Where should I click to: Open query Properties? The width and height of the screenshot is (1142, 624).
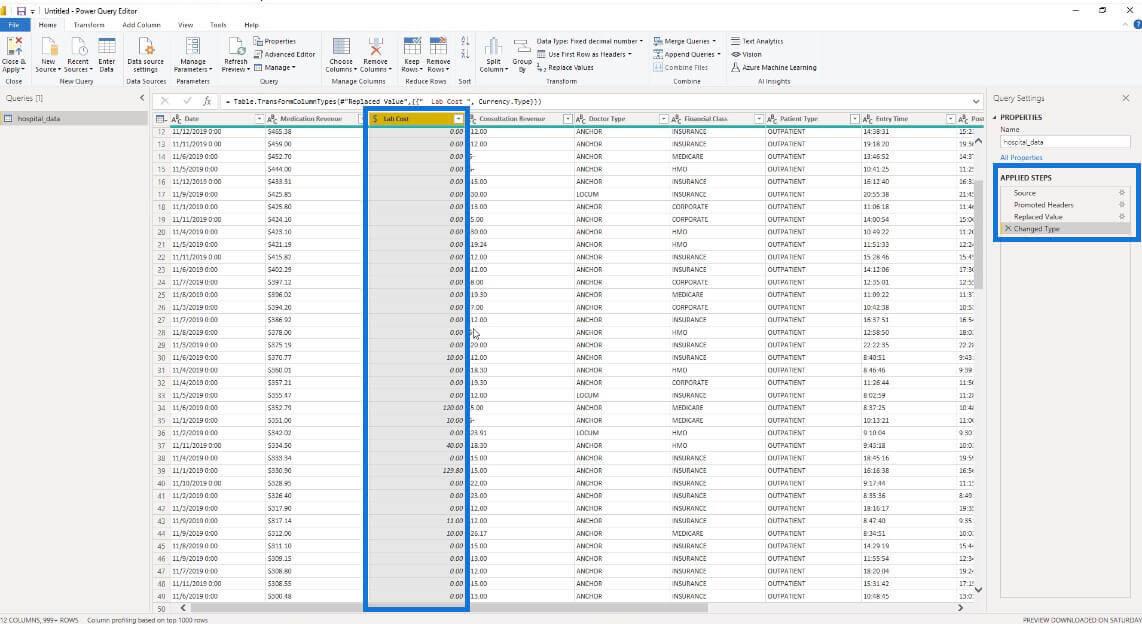click(275, 42)
